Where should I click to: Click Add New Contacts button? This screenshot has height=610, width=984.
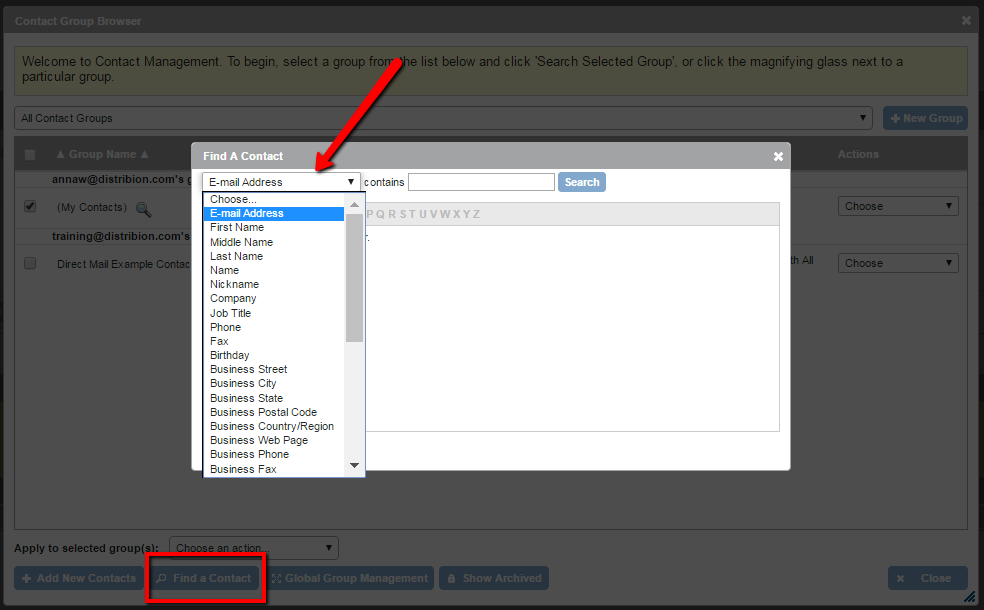coord(78,578)
